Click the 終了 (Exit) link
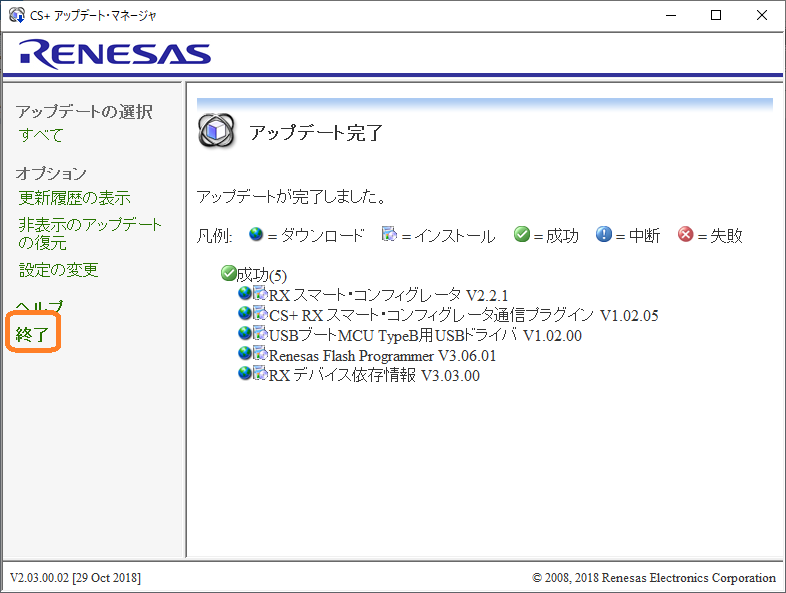786x593 pixels. click(x=32, y=333)
